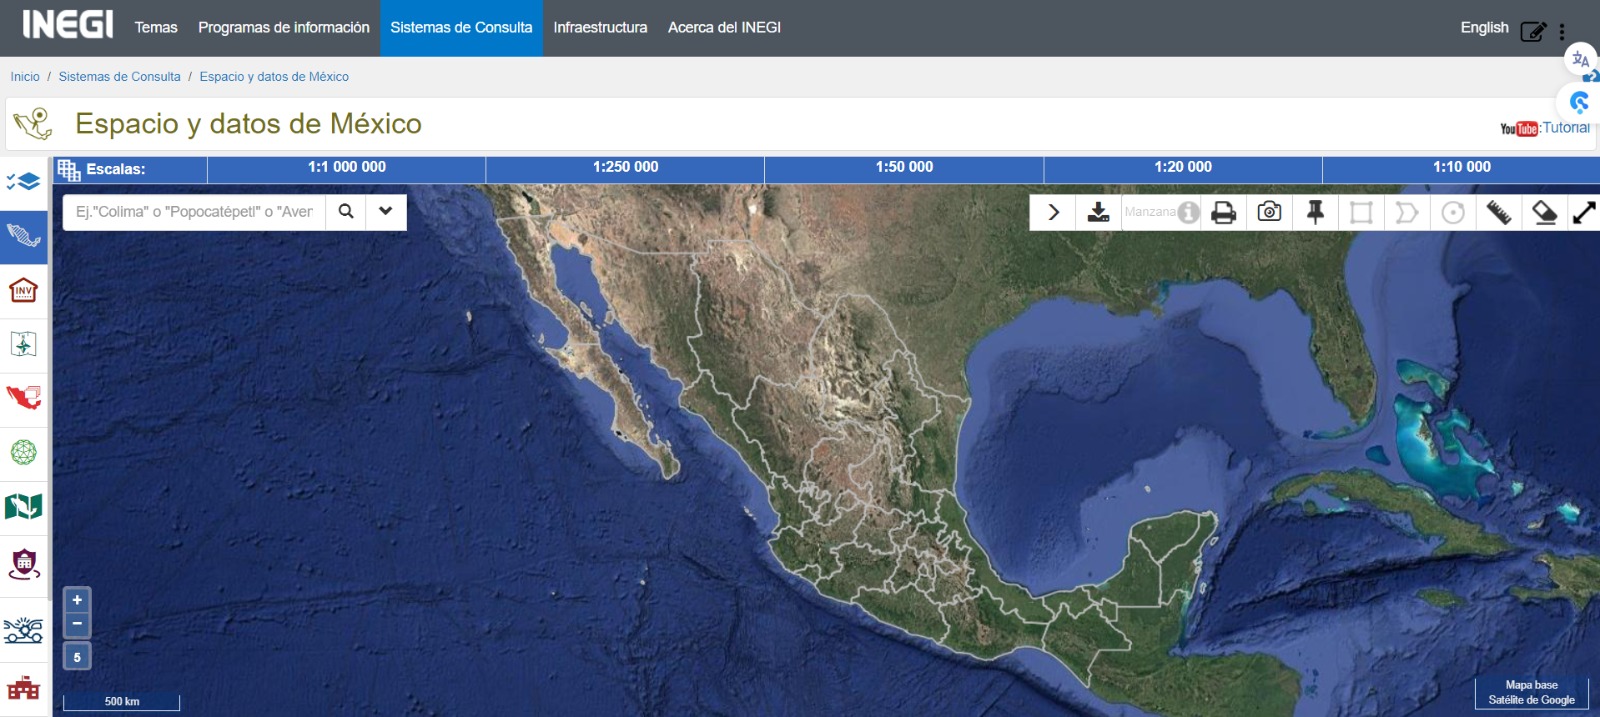Click the magnifier search button
Screen dimensions: 1600x717
tap(346, 212)
